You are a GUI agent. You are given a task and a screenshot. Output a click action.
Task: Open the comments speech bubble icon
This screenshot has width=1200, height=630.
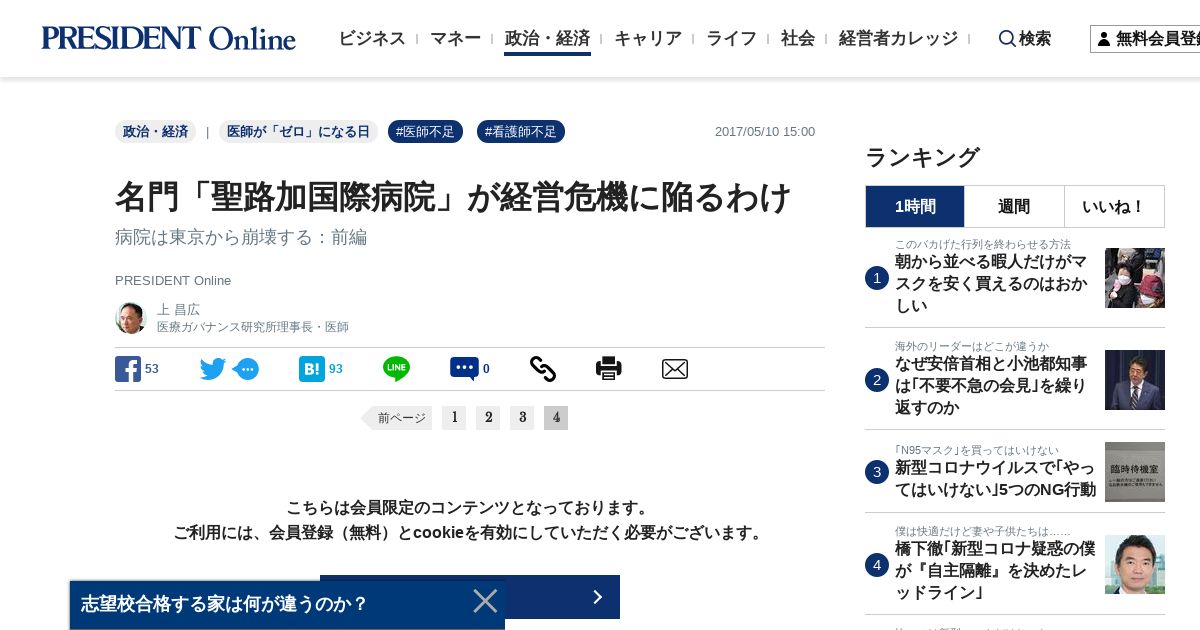[464, 369]
